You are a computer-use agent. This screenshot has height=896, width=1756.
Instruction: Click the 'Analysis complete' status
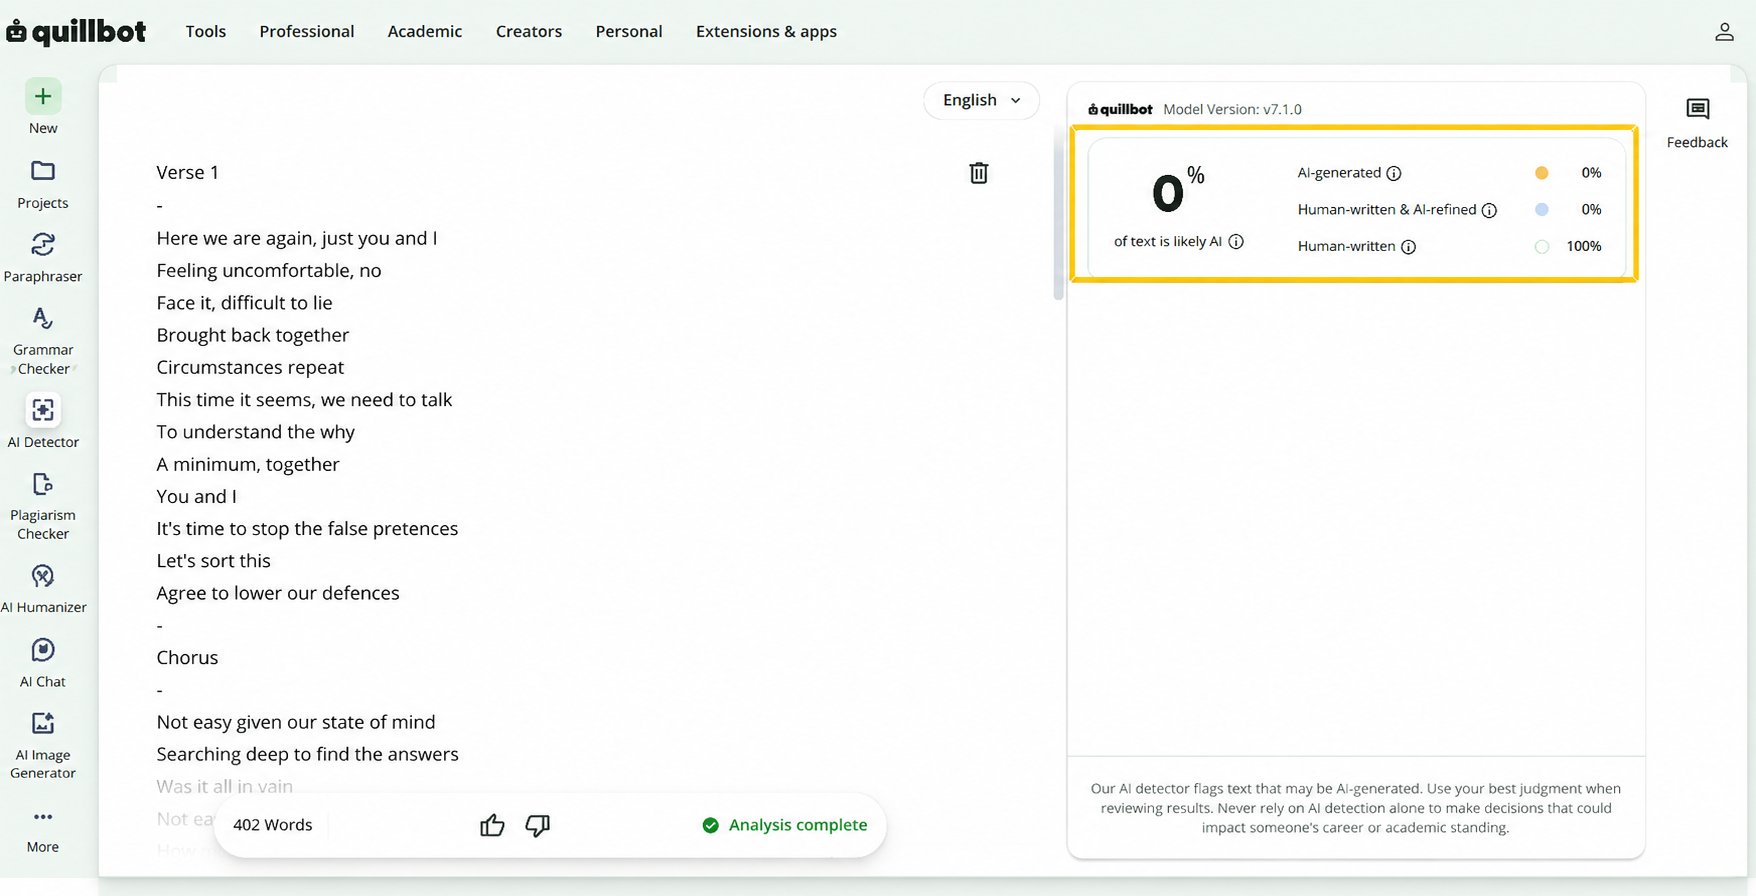coord(785,825)
